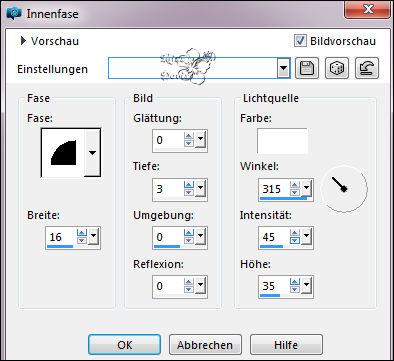Image resolution: width=394 pixels, height=361 pixels.
Task: Click the Abbrechen button
Action: click(x=205, y=345)
